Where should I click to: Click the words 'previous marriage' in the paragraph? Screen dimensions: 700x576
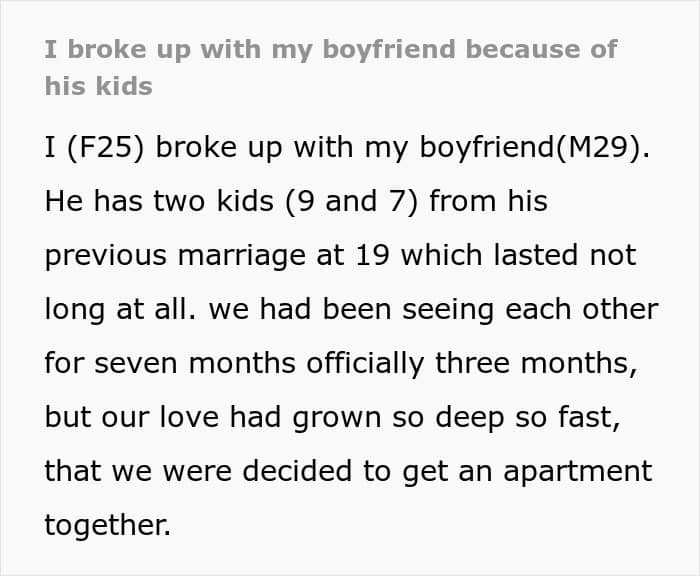coord(175,256)
